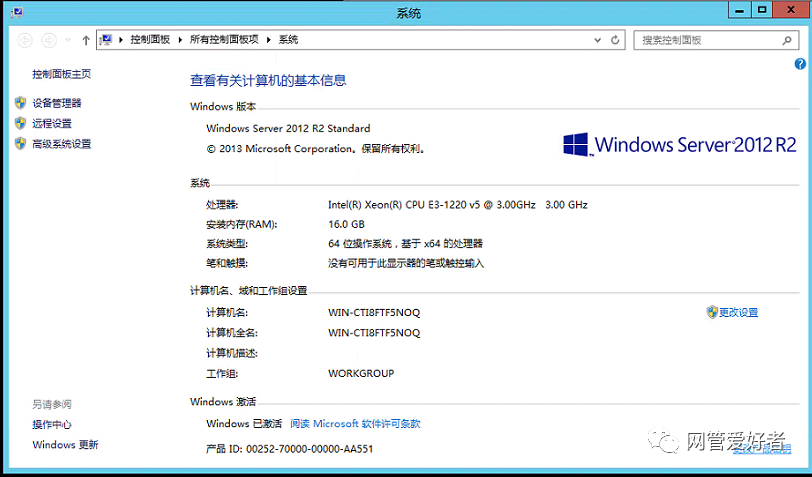Image resolution: width=812 pixels, height=477 pixels.
Task: Open 高级系统设置 link
Action: pos(62,144)
